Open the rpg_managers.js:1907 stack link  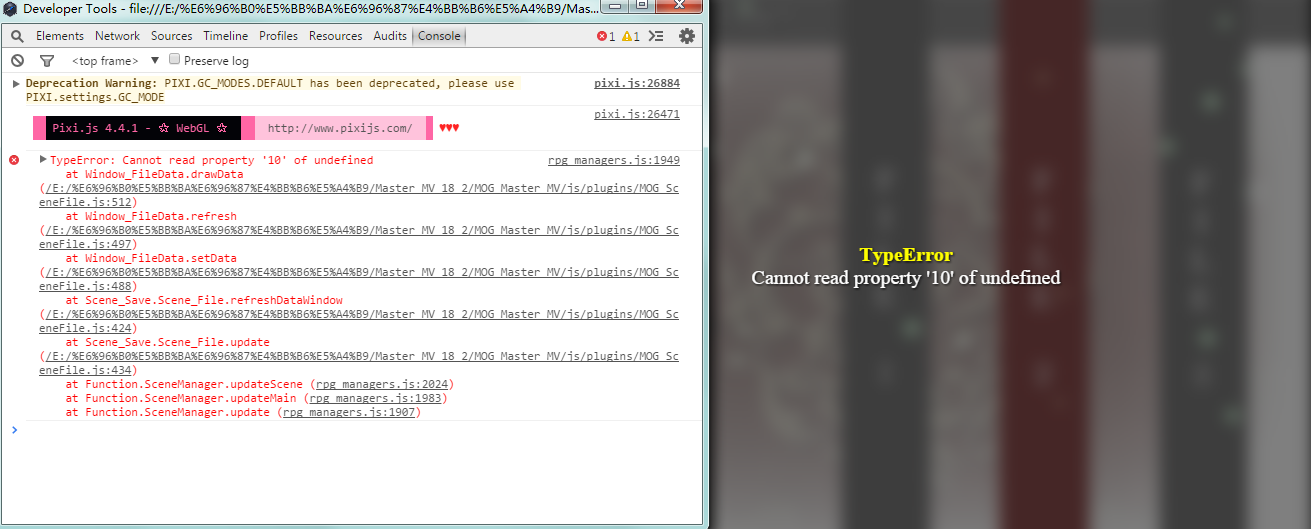(348, 412)
